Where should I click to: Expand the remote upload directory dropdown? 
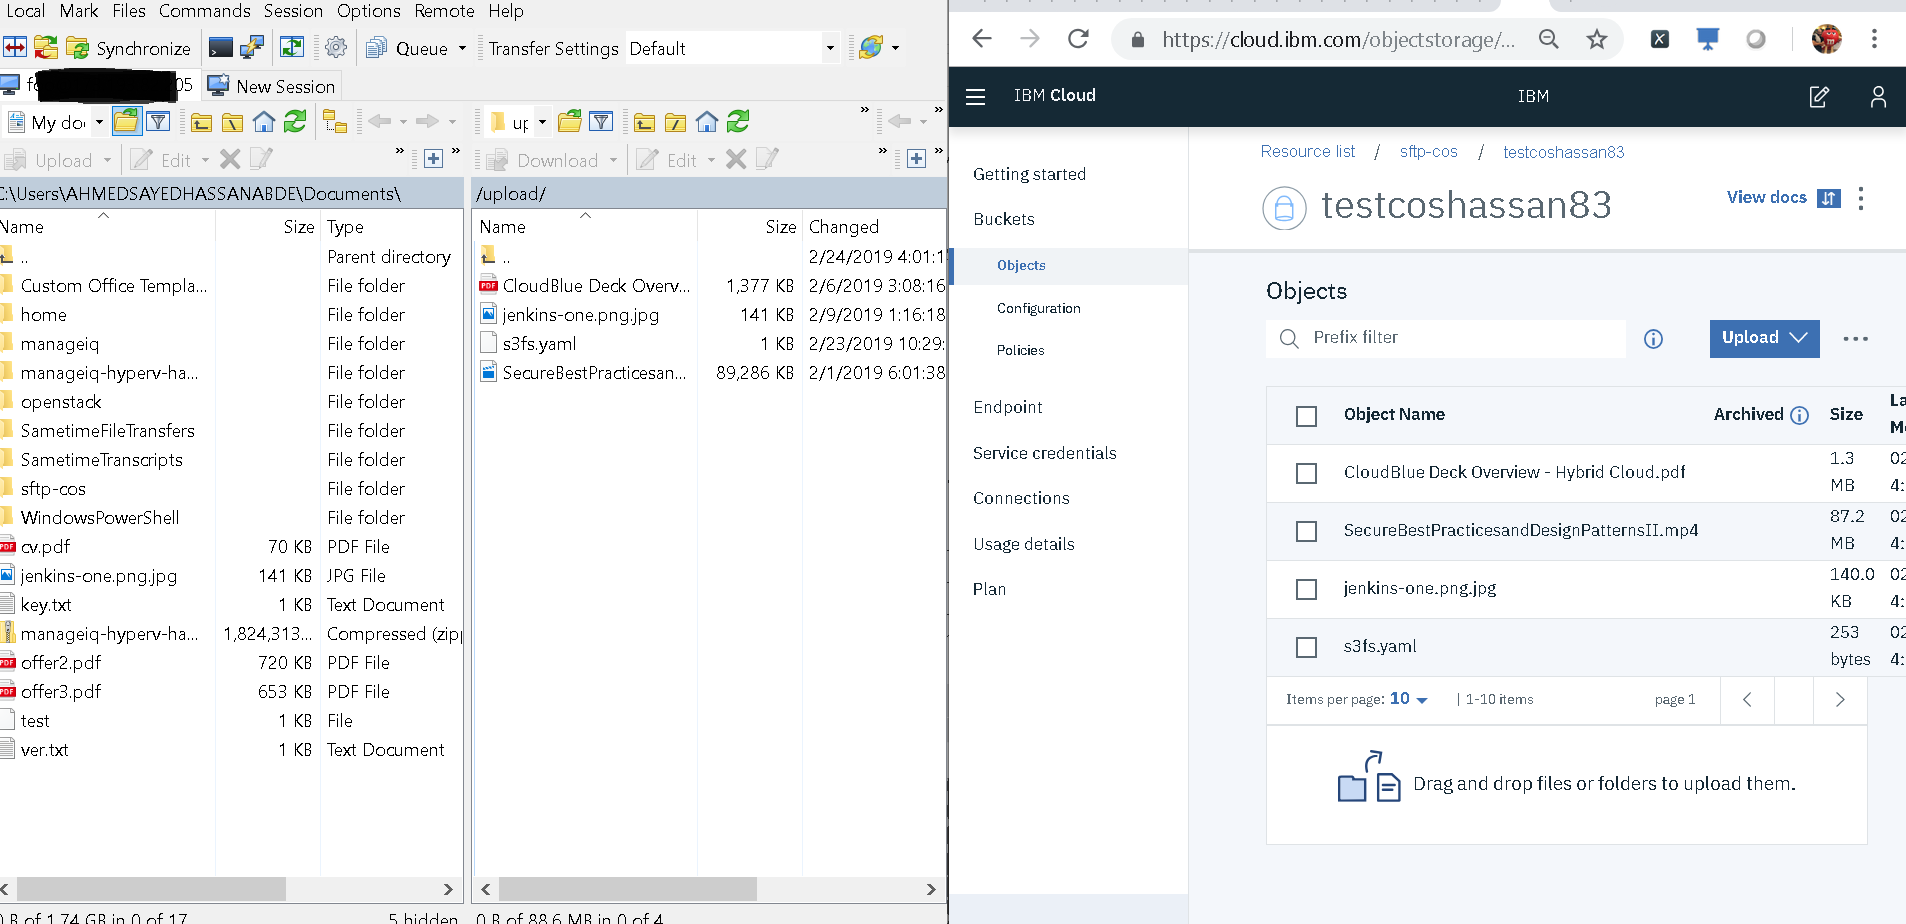point(542,122)
